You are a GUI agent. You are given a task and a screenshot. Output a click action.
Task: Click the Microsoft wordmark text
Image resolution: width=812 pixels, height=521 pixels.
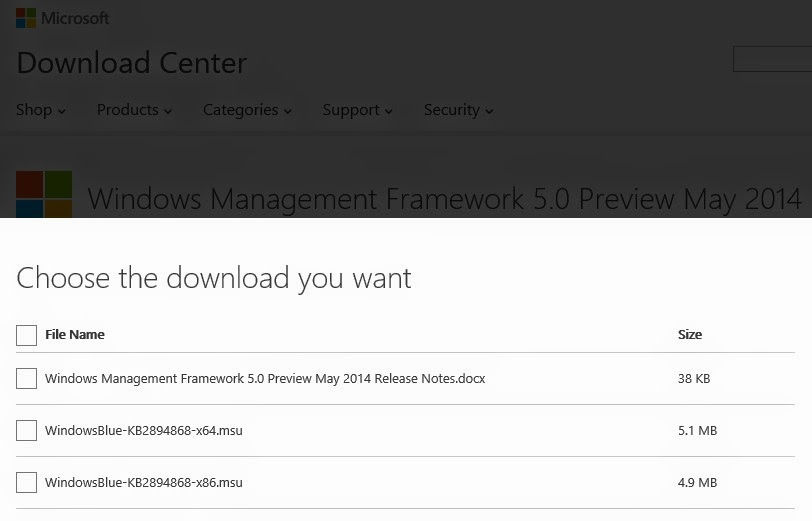point(75,18)
